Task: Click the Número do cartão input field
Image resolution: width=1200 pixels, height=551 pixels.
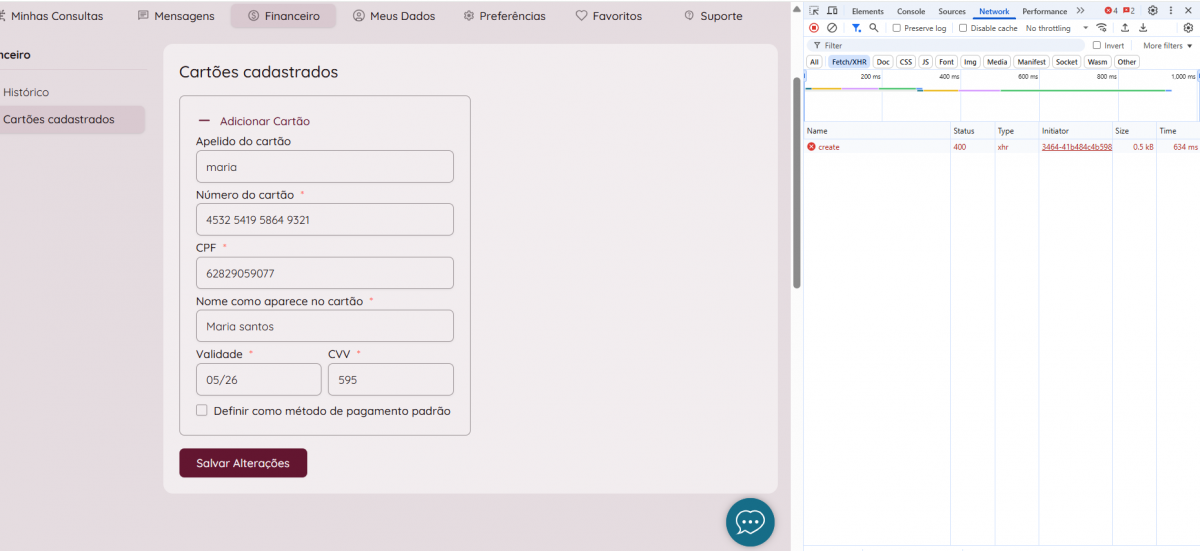Action: click(324, 220)
